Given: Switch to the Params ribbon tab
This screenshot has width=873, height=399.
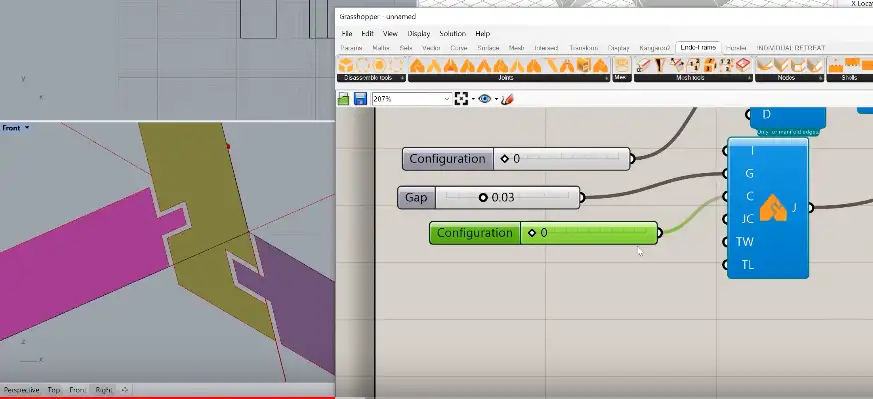Looking at the screenshot, I should 351,48.
